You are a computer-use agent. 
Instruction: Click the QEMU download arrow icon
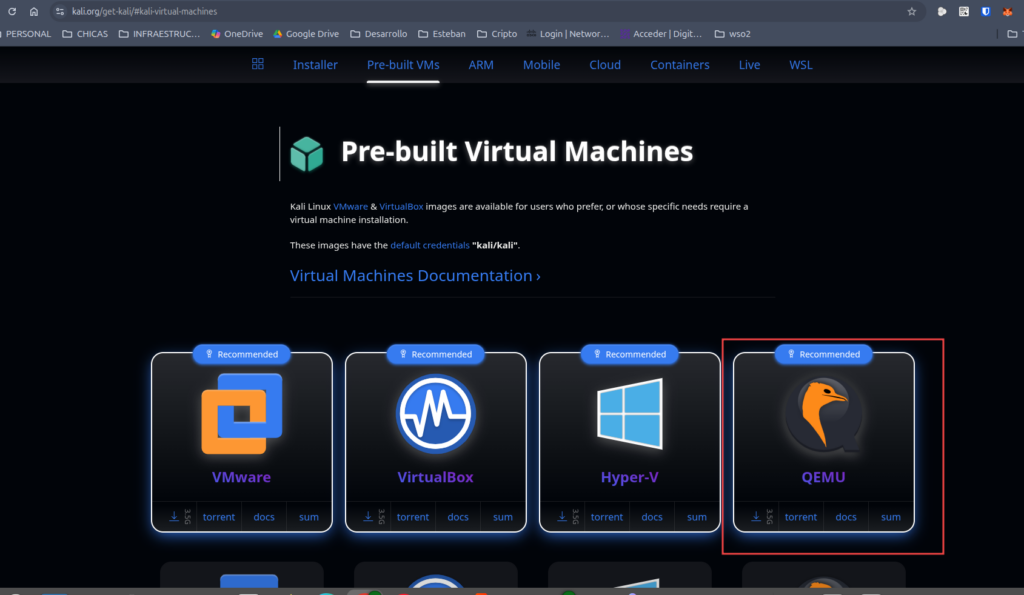tap(756, 517)
